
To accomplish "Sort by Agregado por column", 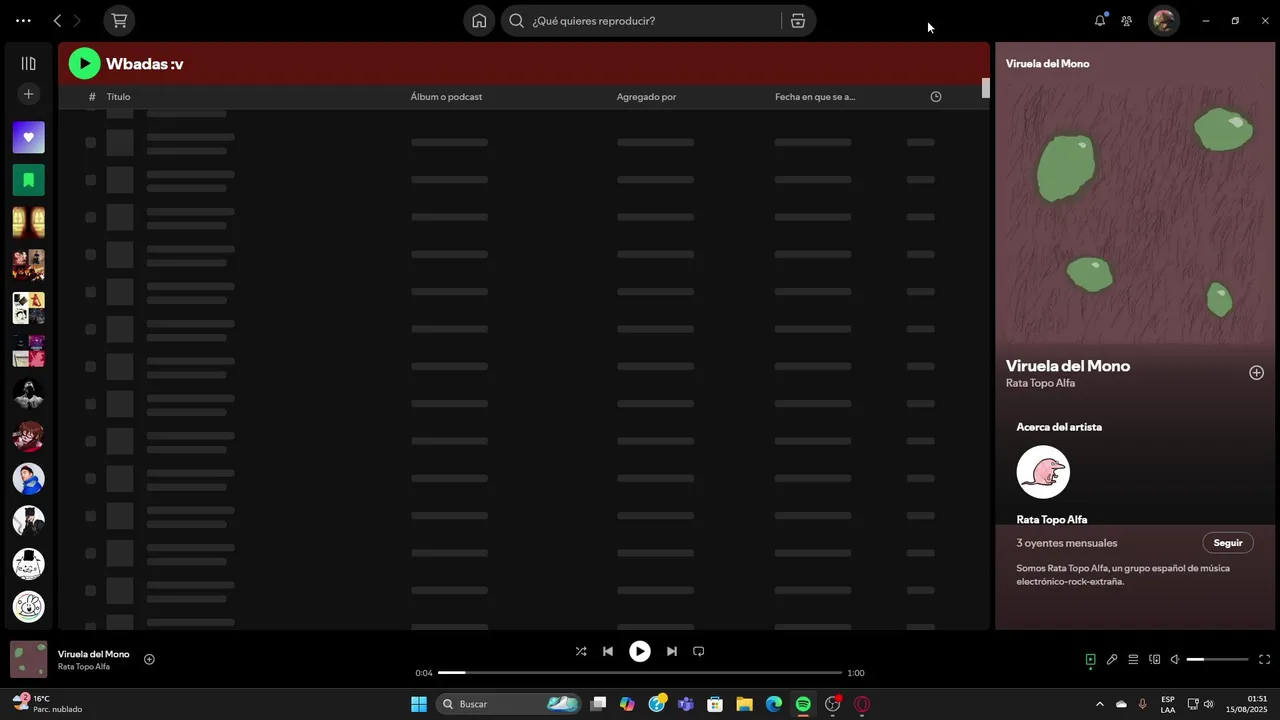I will pyautogui.click(x=646, y=97).
